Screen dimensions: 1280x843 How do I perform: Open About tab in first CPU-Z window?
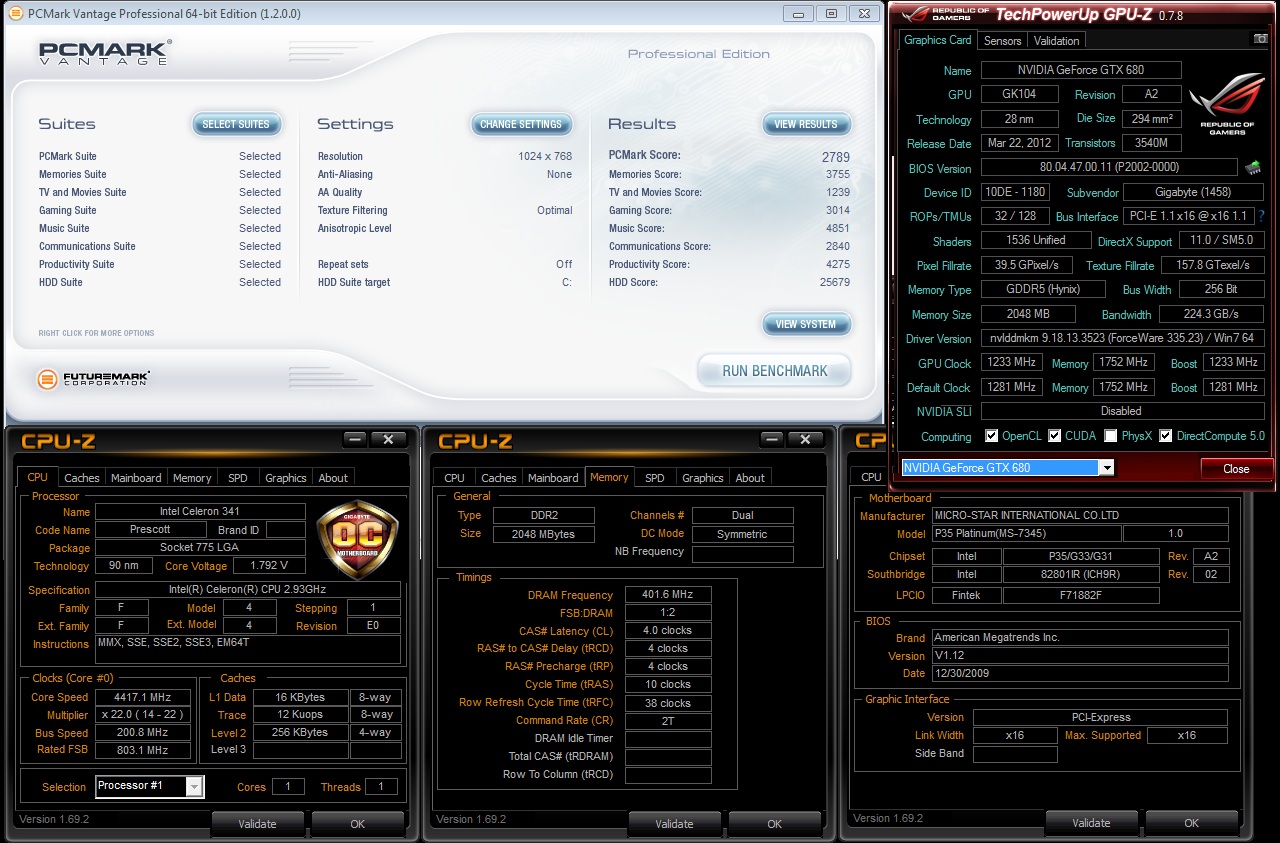pyautogui.click(x=333, y=478)
